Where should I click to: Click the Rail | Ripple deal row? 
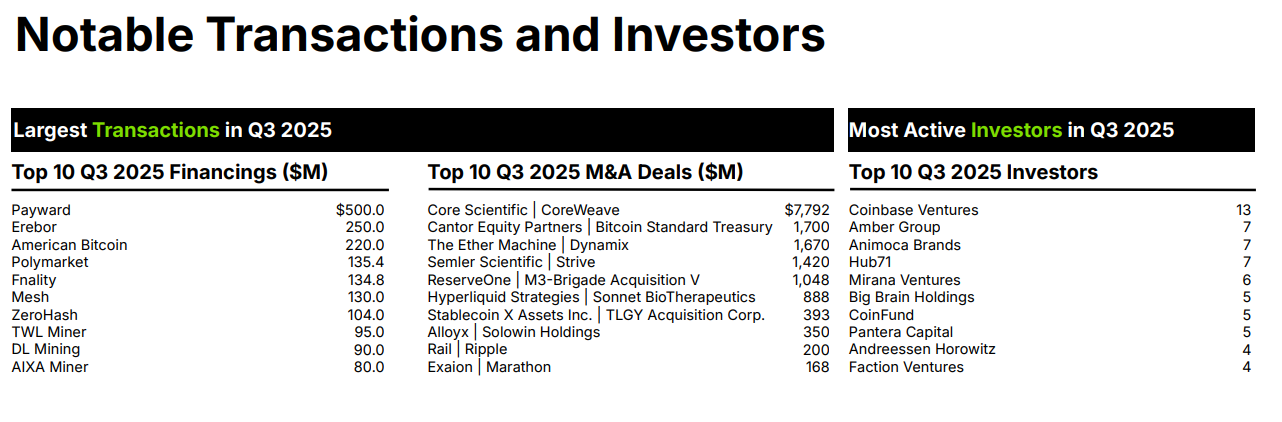point(467,349)
